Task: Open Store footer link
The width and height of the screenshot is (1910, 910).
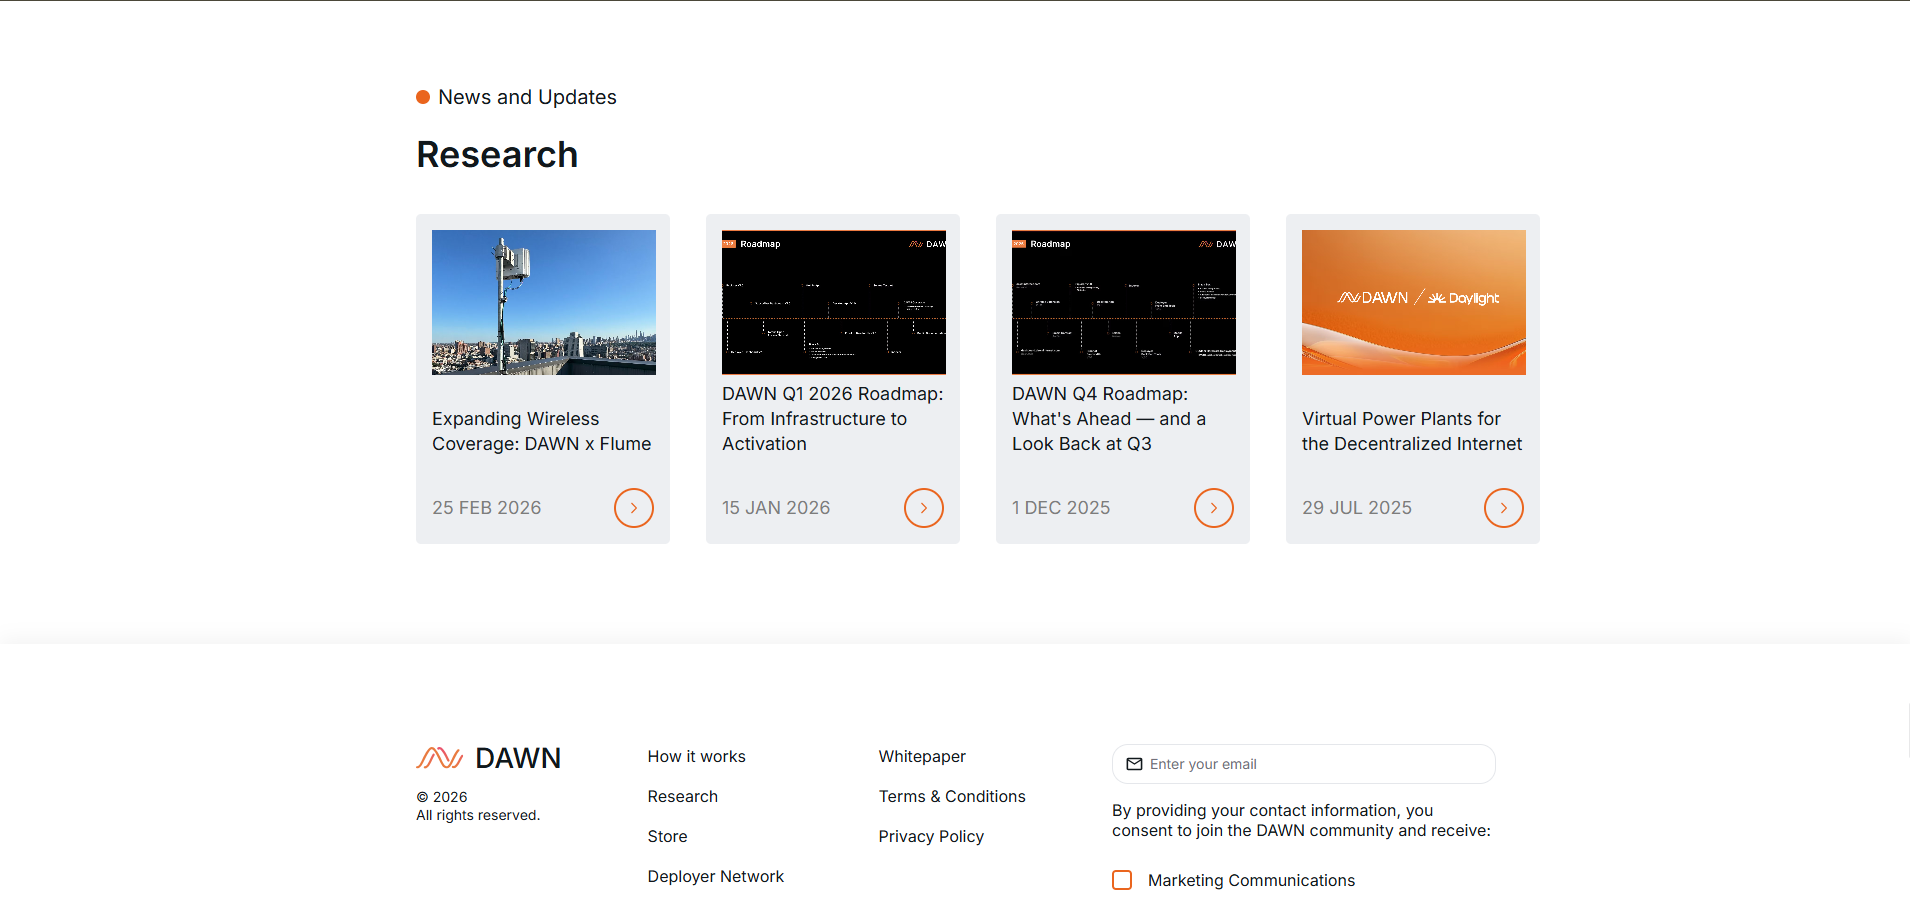Action: coord(667,837)
